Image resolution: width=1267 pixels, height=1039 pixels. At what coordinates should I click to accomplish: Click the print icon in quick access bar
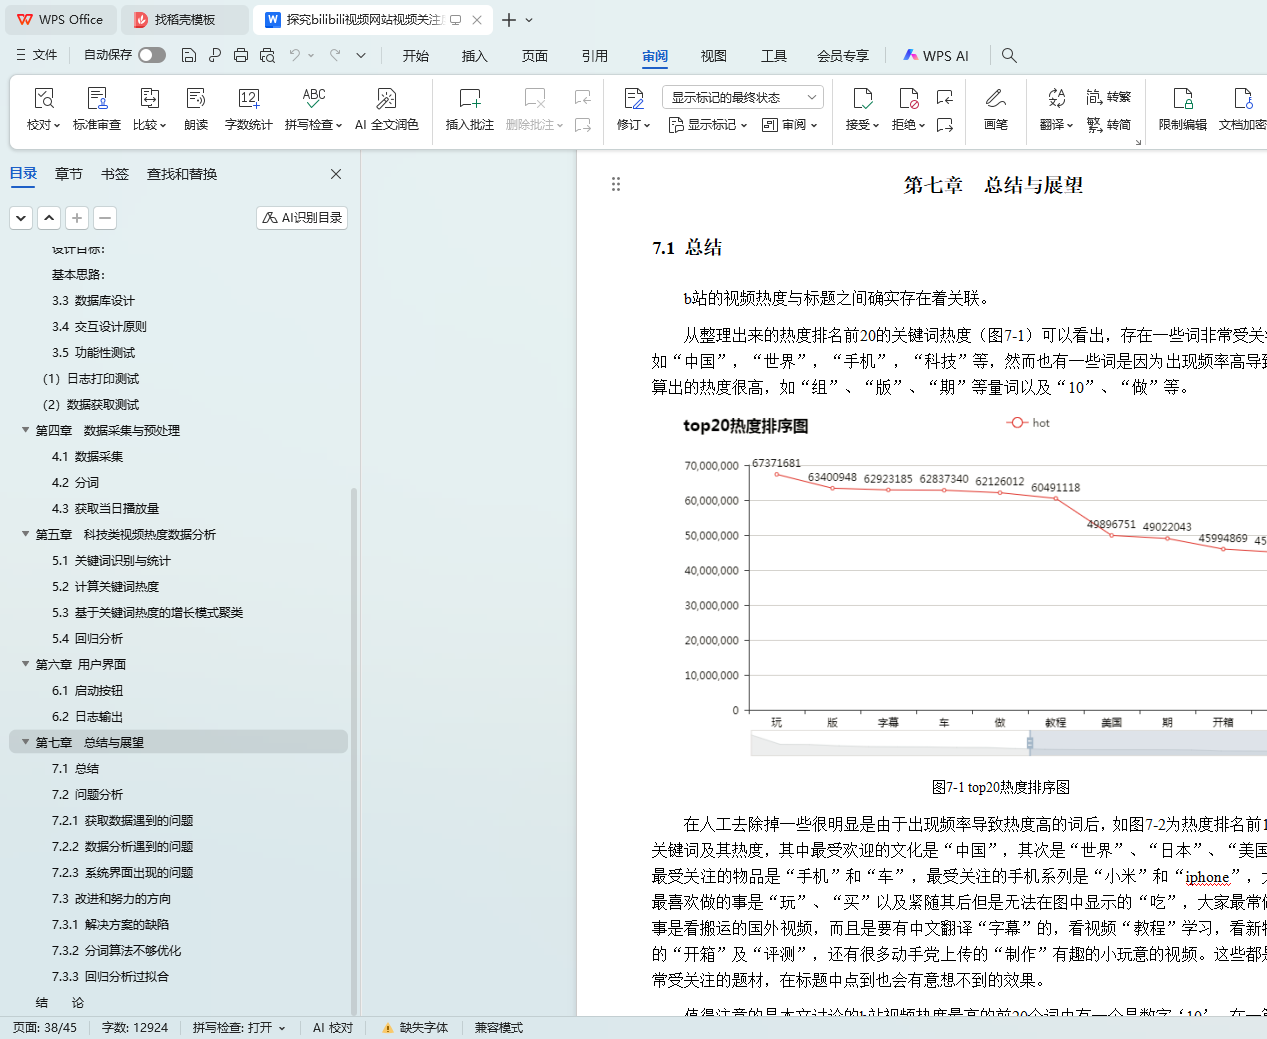point(241,56)
